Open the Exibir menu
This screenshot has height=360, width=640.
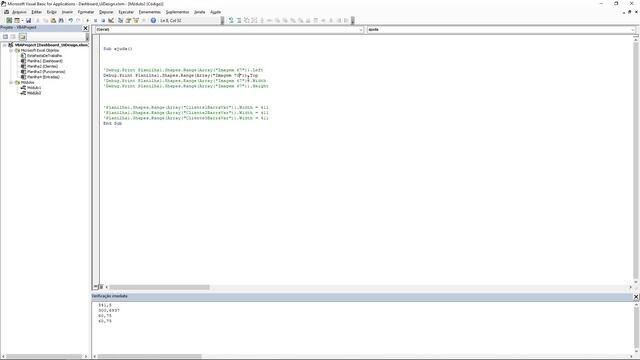tap(52, 12)
